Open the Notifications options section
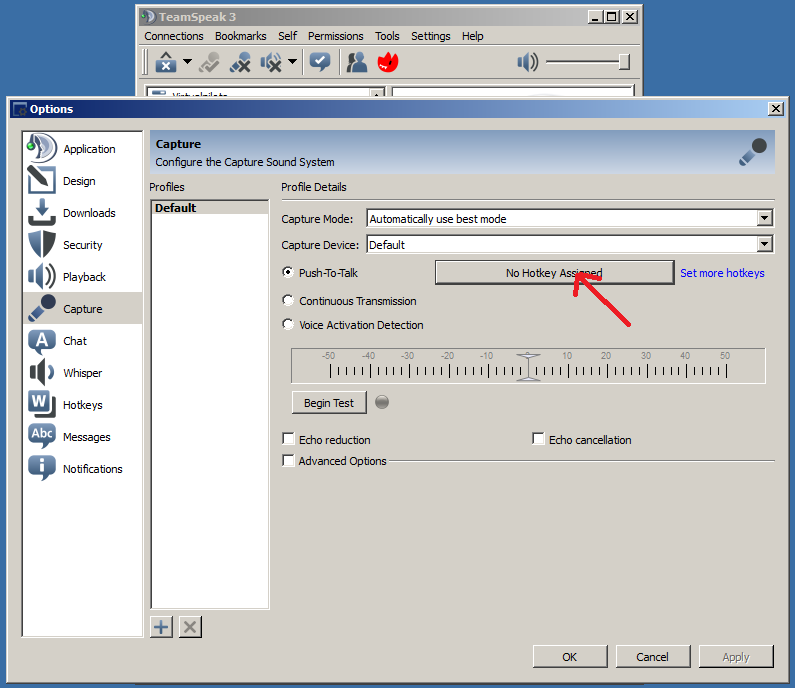This screenshot has height=688, width=795. coord(82,468)
